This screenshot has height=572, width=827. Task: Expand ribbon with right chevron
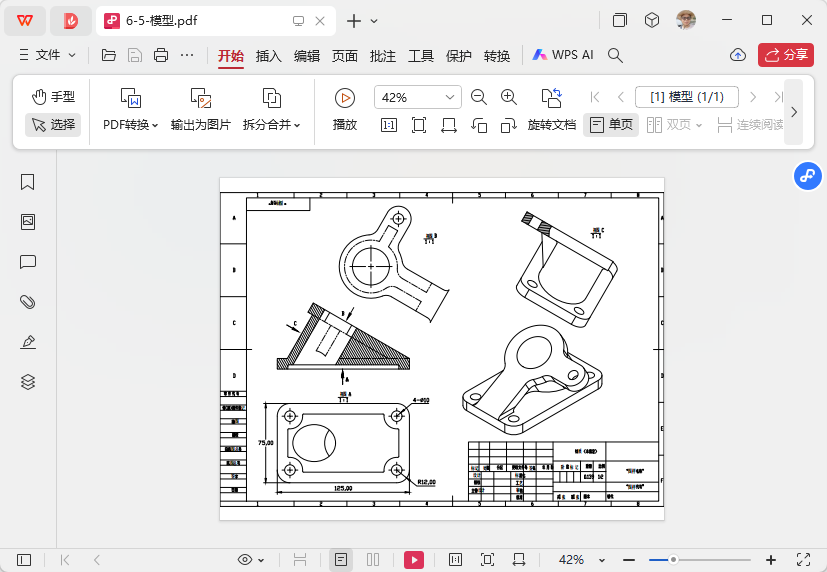click(x=793, y=112)
